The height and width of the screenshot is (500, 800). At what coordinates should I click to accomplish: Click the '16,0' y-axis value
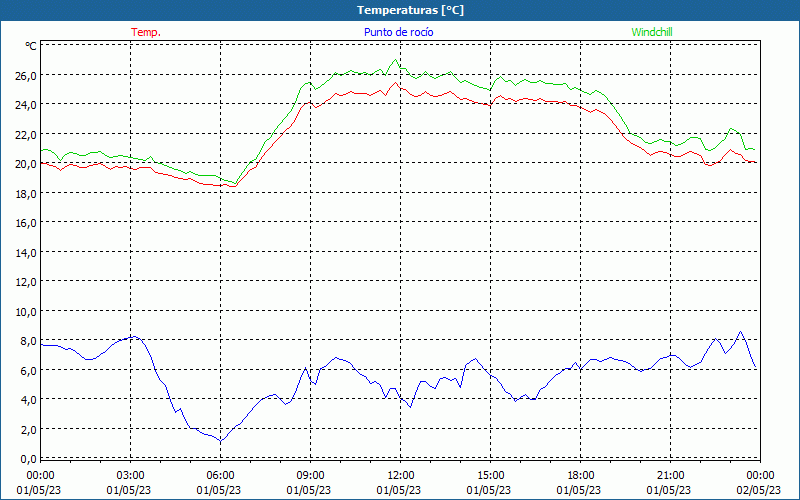26,223
